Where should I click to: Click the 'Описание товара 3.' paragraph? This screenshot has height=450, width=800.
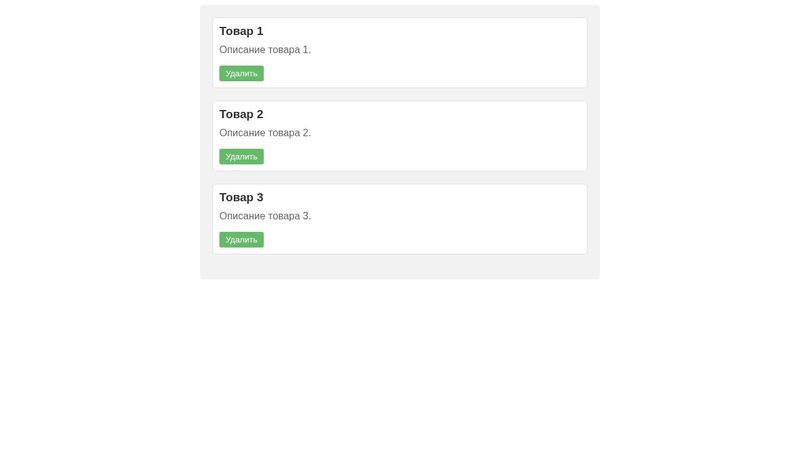tap(265, 216)
